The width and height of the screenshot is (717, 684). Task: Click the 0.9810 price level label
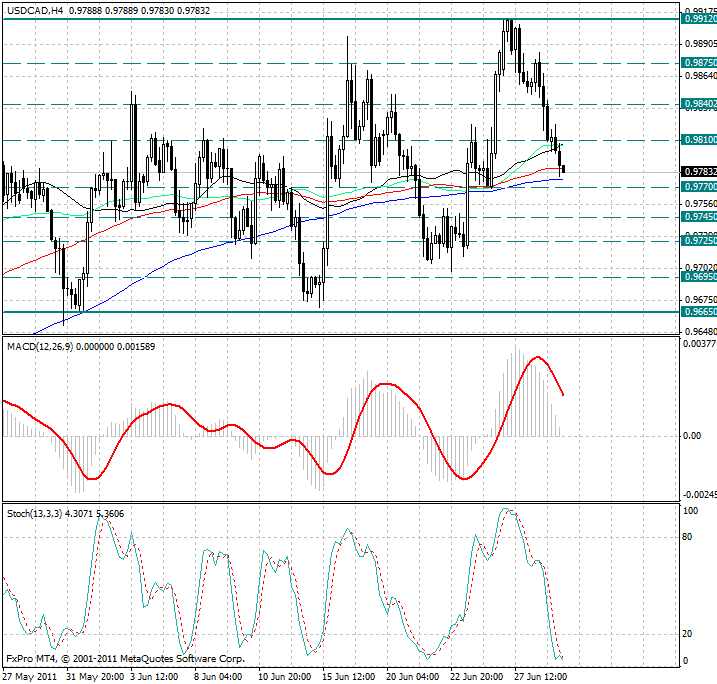pyautogui.click(x=699, y=140)
